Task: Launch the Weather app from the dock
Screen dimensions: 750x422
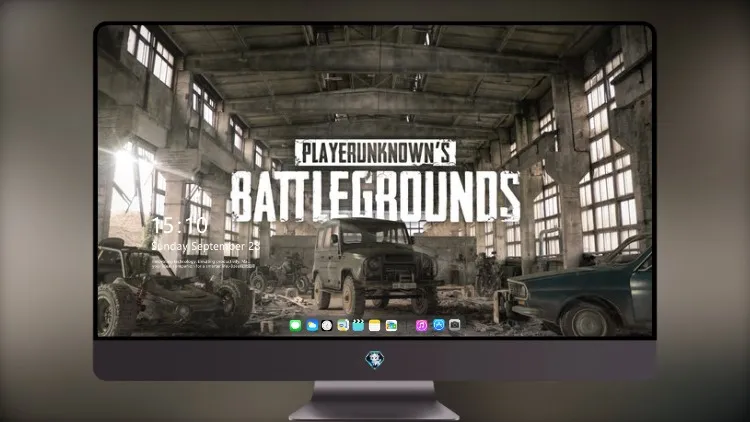Action: [x=312, y=325]
